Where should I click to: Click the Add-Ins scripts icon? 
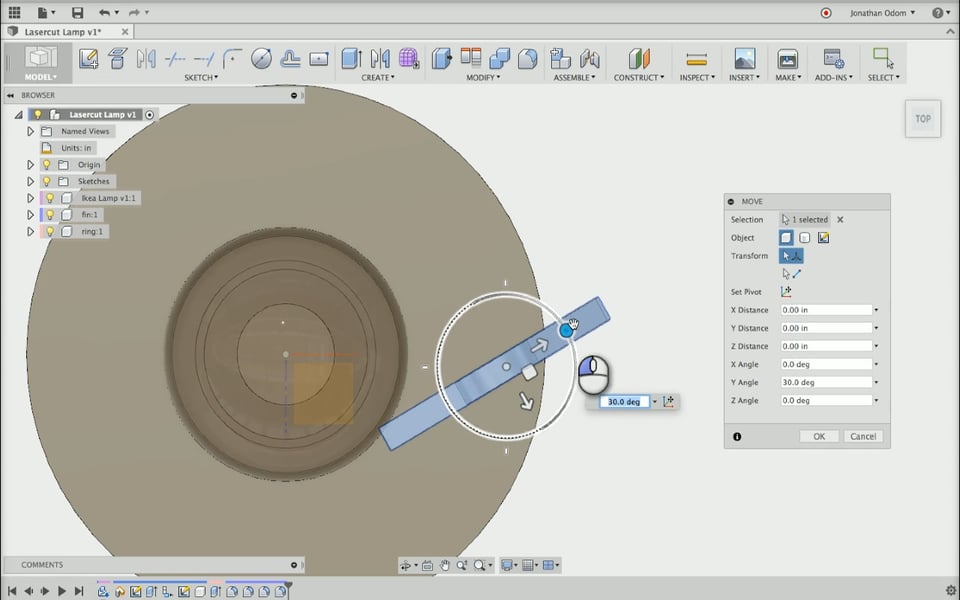coord(833,59)
